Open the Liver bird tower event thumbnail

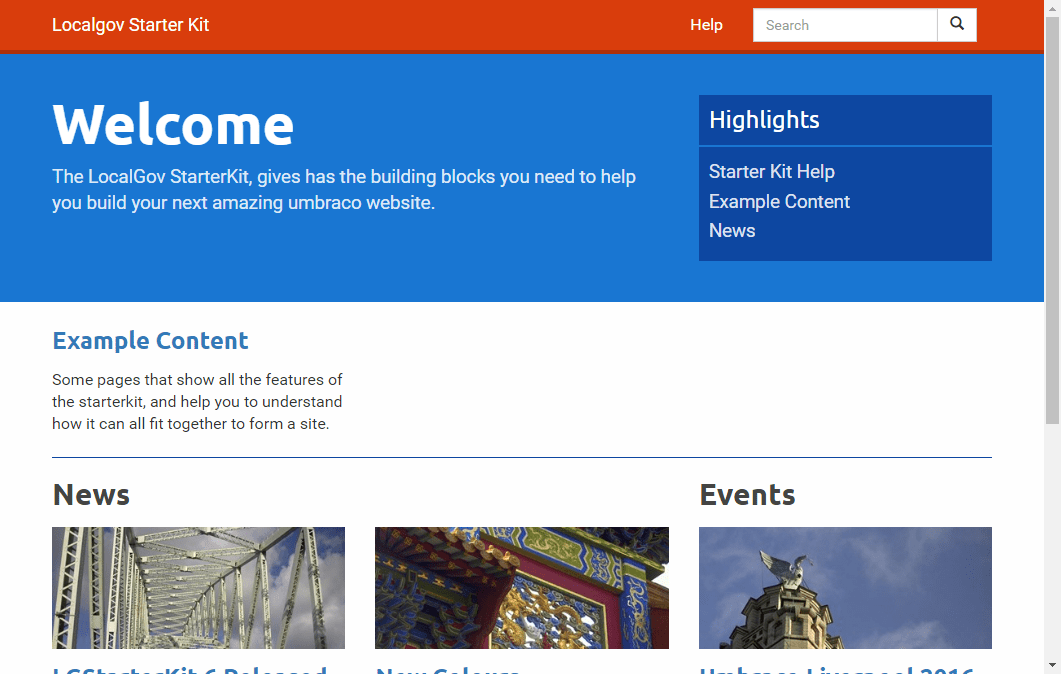pos(845,588)
